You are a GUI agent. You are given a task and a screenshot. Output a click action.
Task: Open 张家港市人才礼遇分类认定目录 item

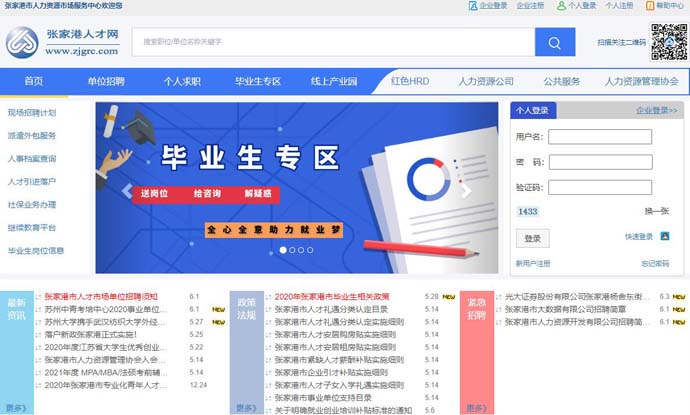tap(331, 309)
